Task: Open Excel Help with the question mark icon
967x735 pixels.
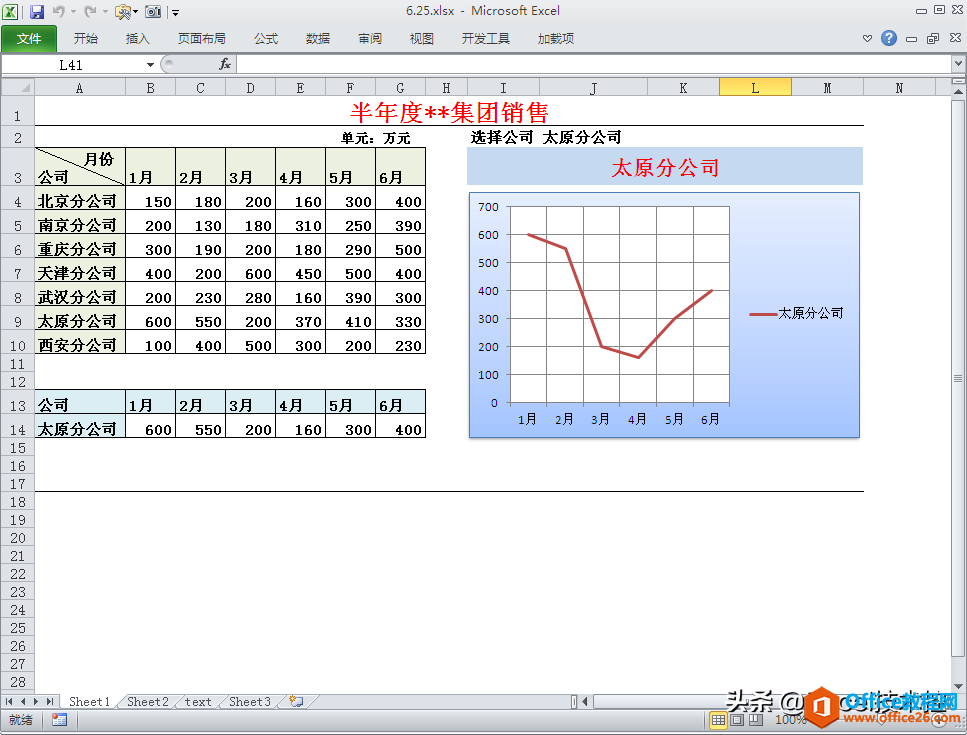Action: pyautogui.click(x=889, y=38)
